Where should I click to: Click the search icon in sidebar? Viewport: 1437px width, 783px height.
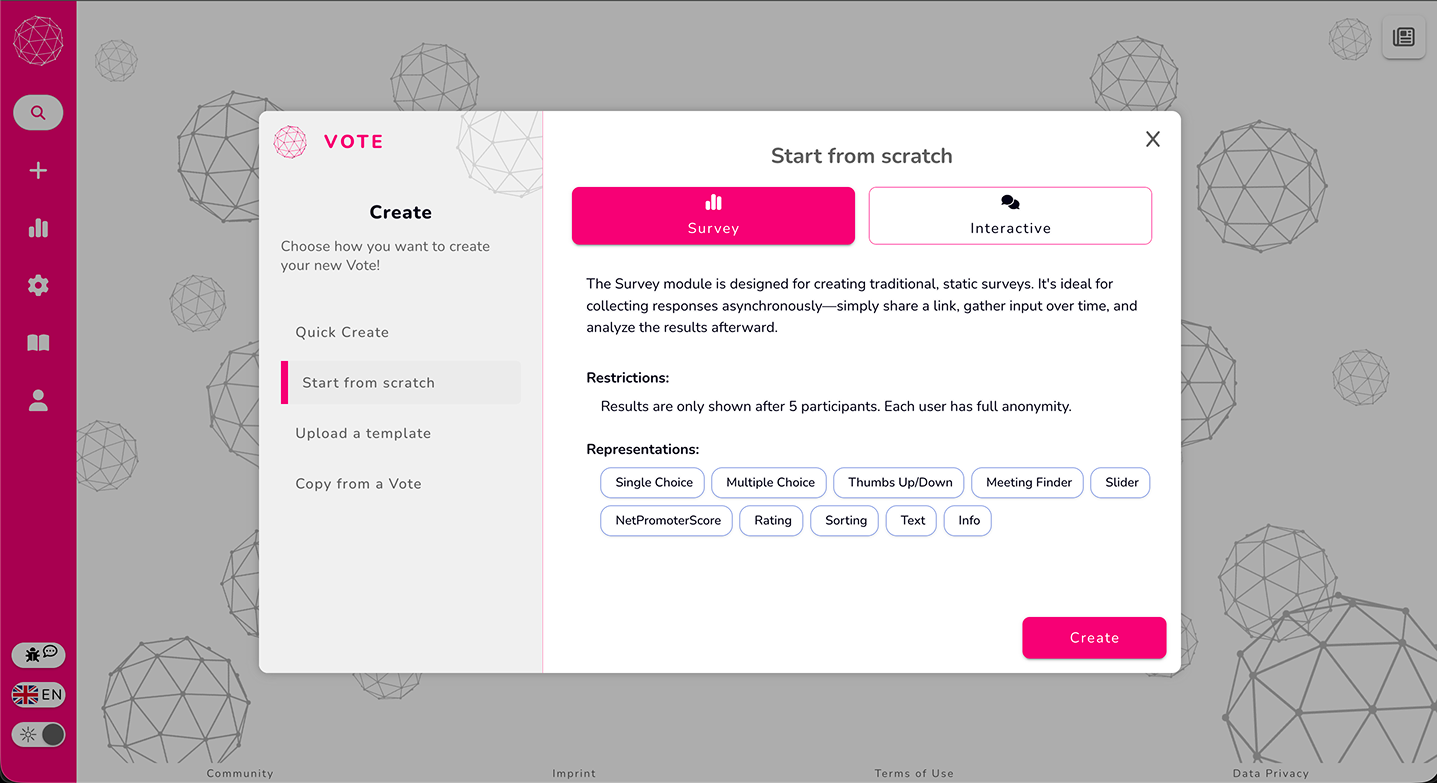click(38, 113)
